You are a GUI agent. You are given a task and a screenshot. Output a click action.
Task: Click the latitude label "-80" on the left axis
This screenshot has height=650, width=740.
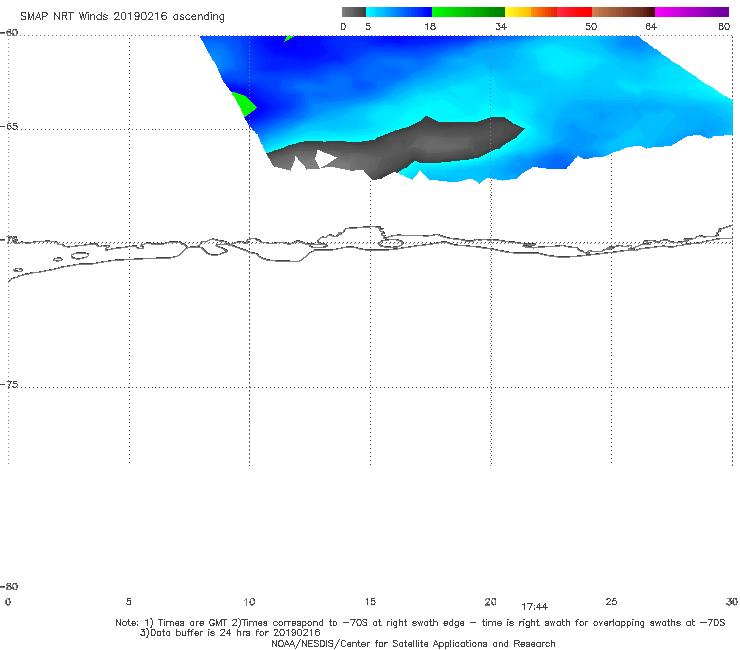pyautogui.click(x=10, y=586)
